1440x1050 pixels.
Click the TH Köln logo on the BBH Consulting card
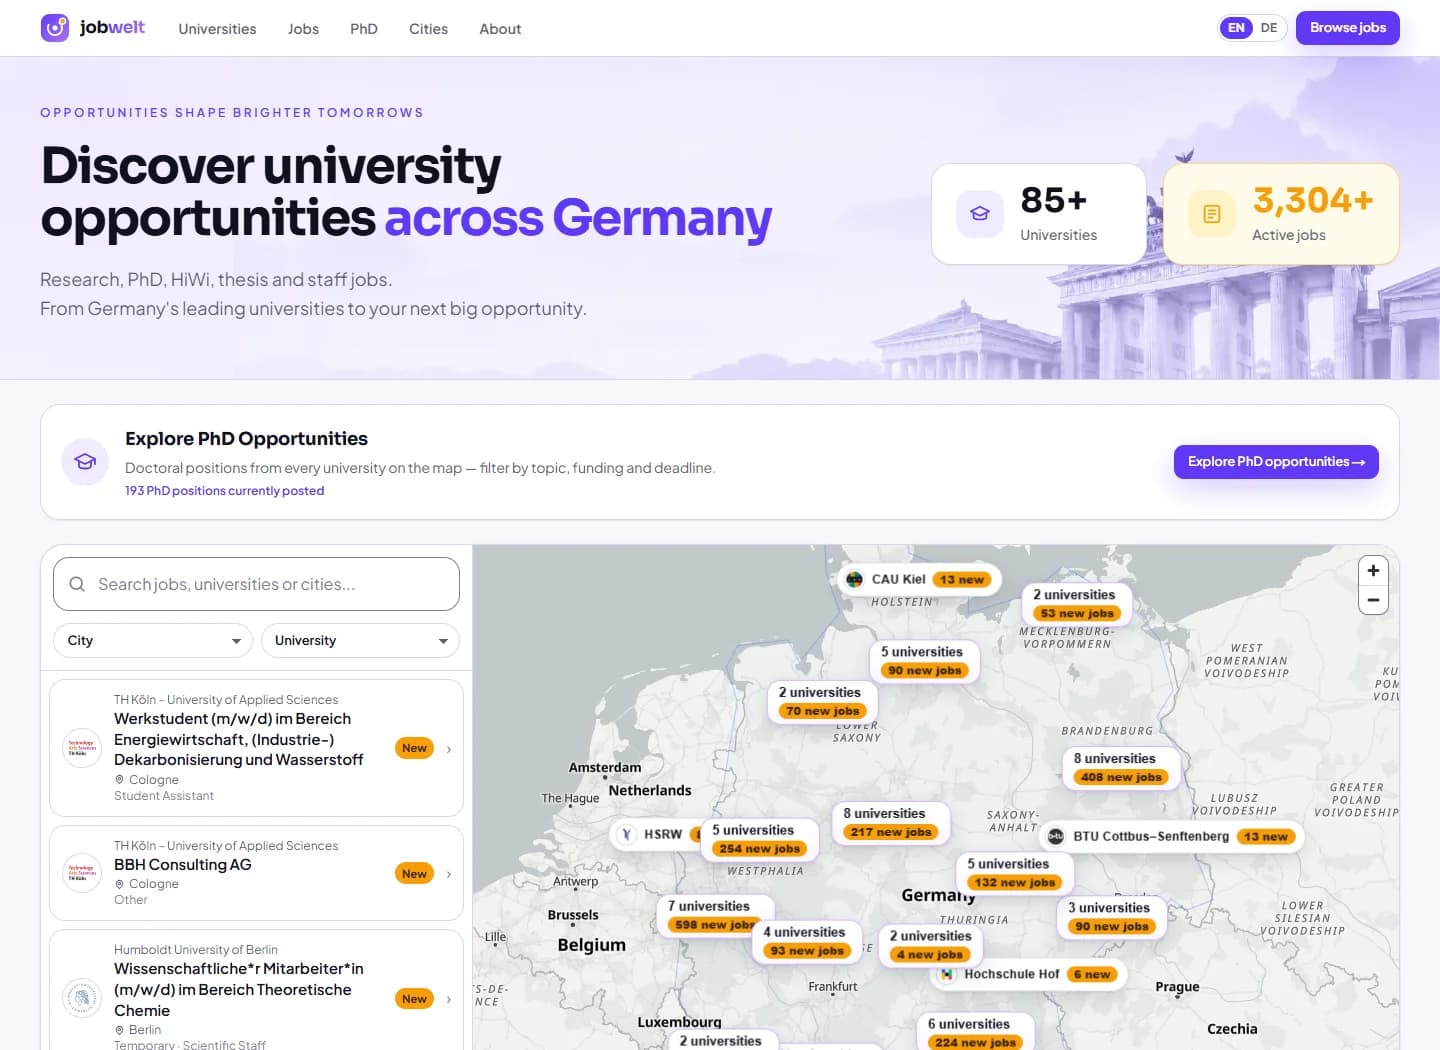pos(82,873)
